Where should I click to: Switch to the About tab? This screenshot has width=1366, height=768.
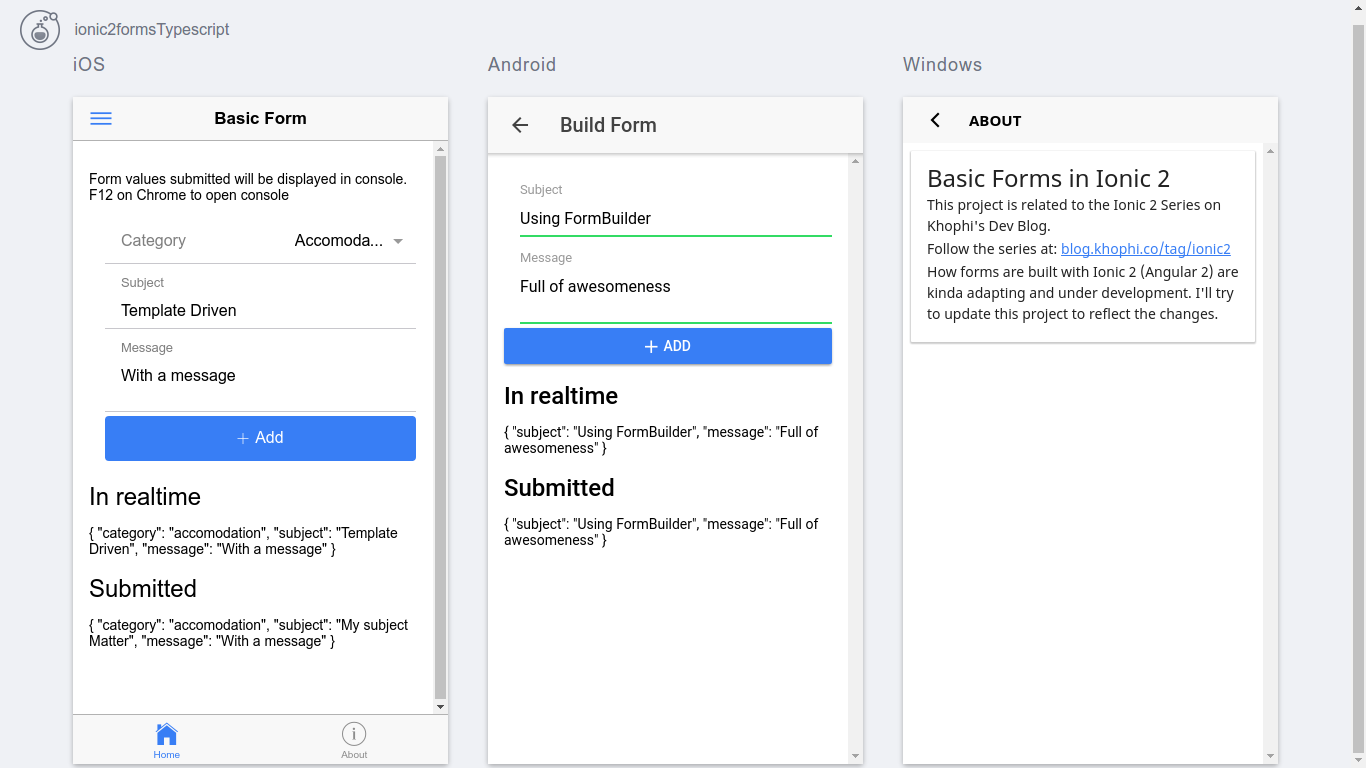[x=354, y=740]
